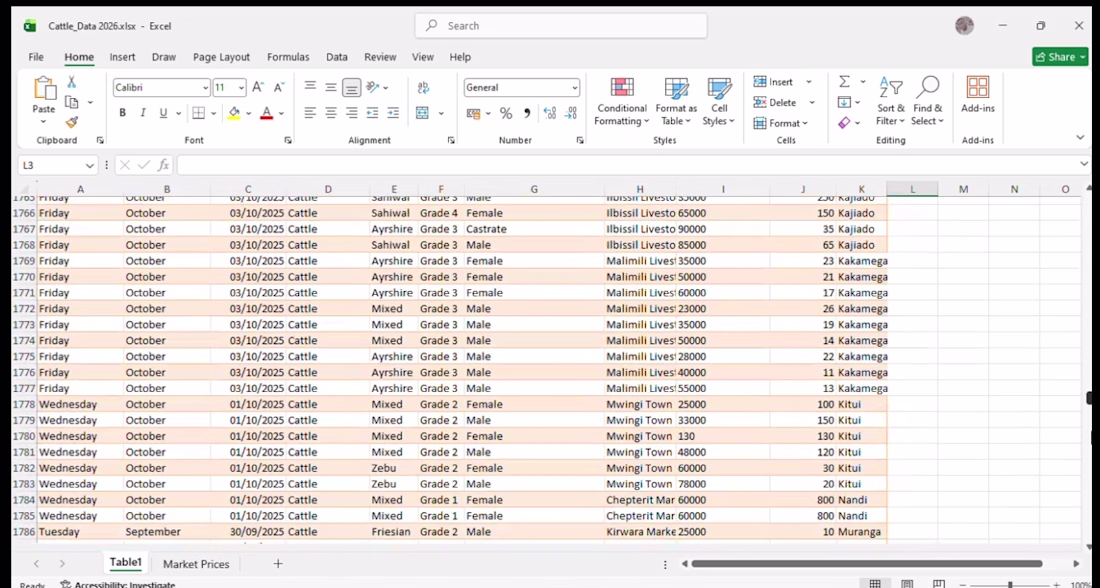1100x588 pixels.
Task: Open the yellow Fill Color swatch
Action: (234, 113)
